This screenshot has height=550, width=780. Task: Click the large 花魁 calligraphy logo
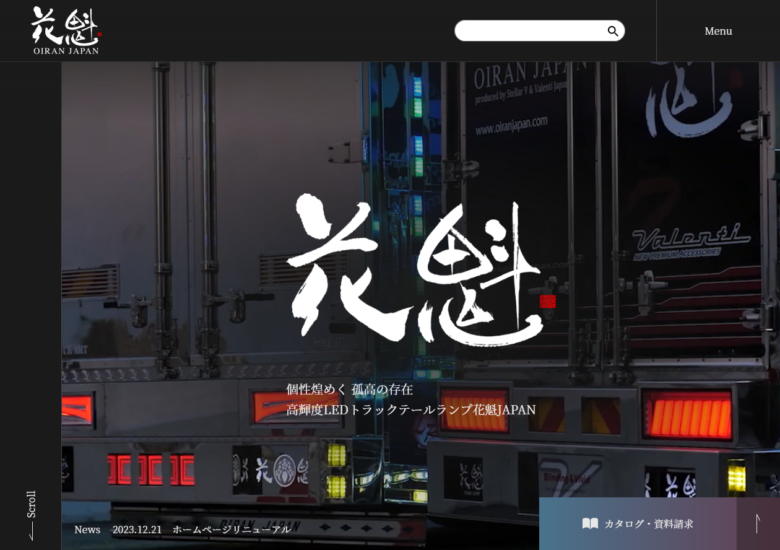pos(413,268)
